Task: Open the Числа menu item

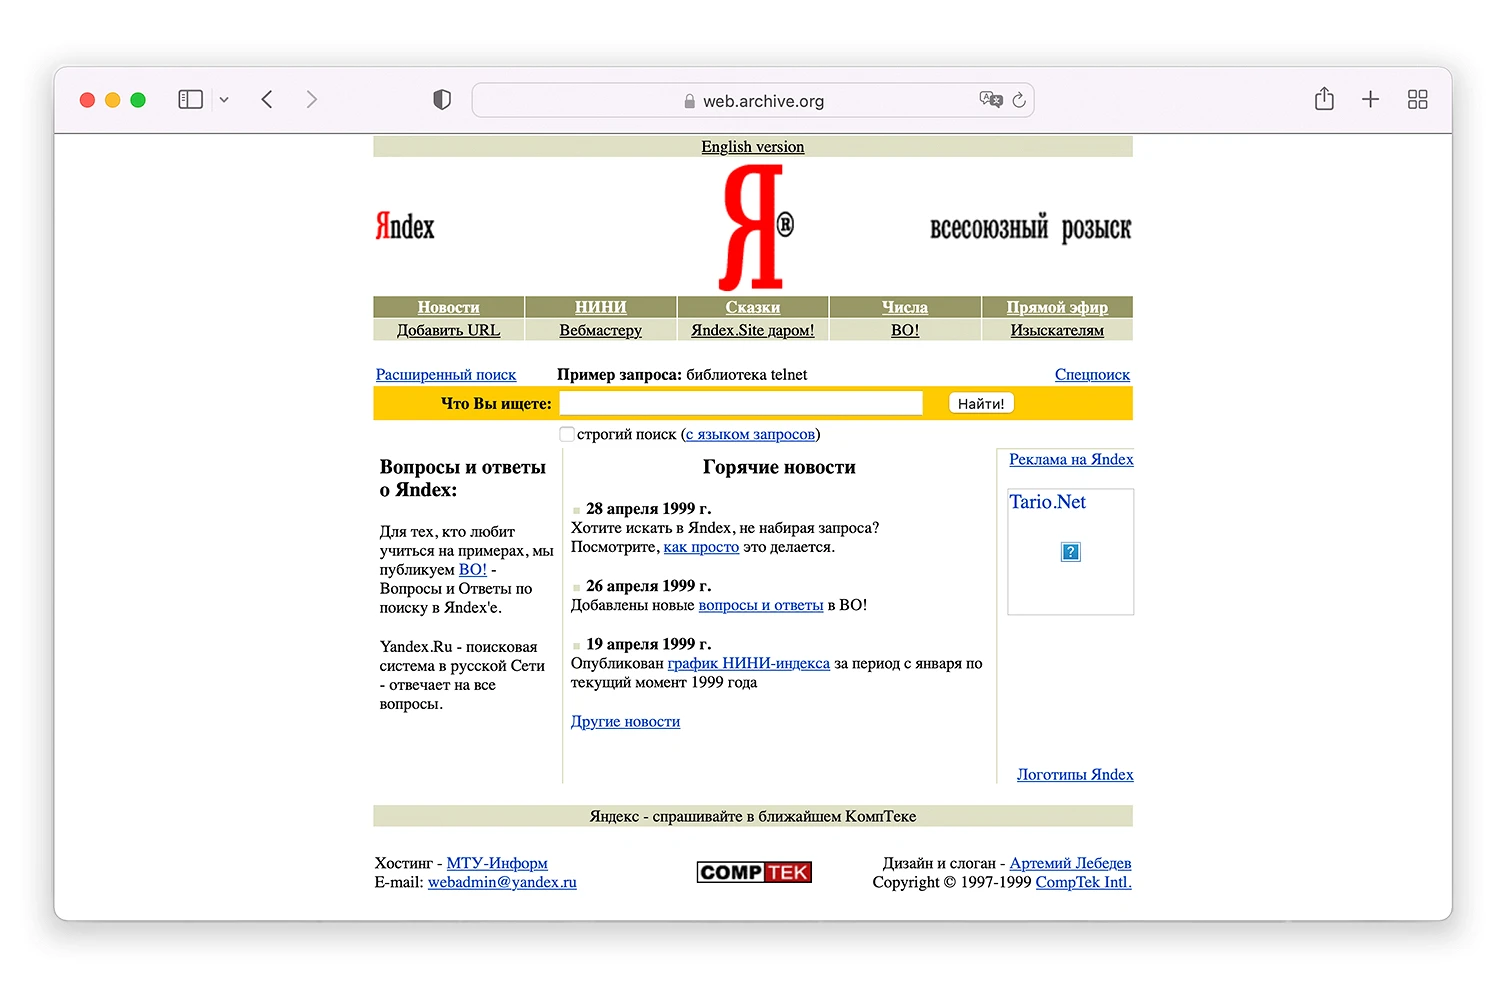Action: click(905, 307)
